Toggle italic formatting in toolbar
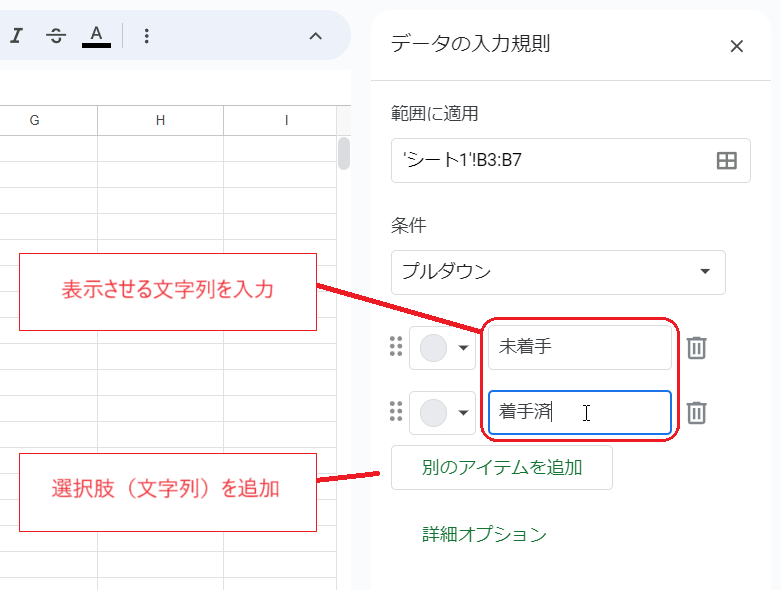This screenshot has height=590, width=781. coord(16,36)
